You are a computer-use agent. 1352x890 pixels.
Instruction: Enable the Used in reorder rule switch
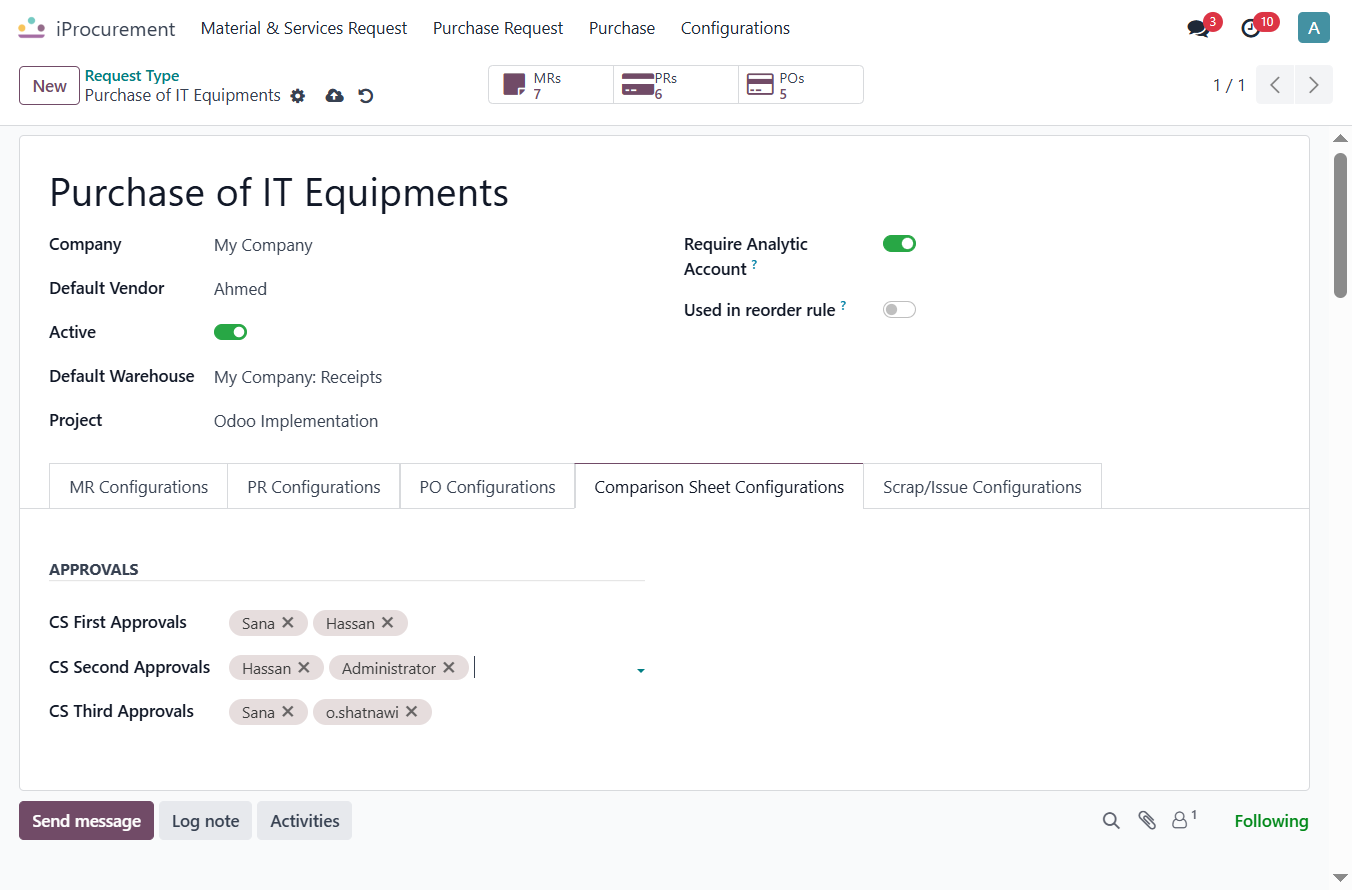coord(899,309)
